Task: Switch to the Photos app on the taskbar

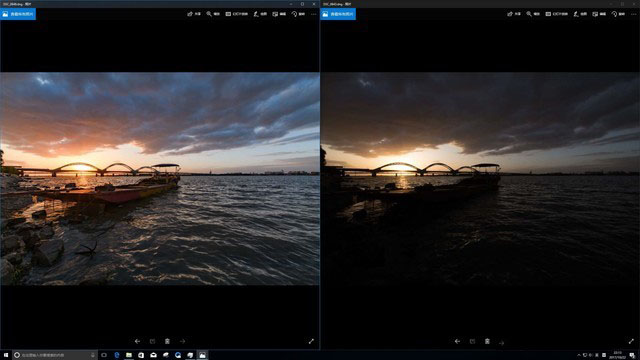Action: 202,355
